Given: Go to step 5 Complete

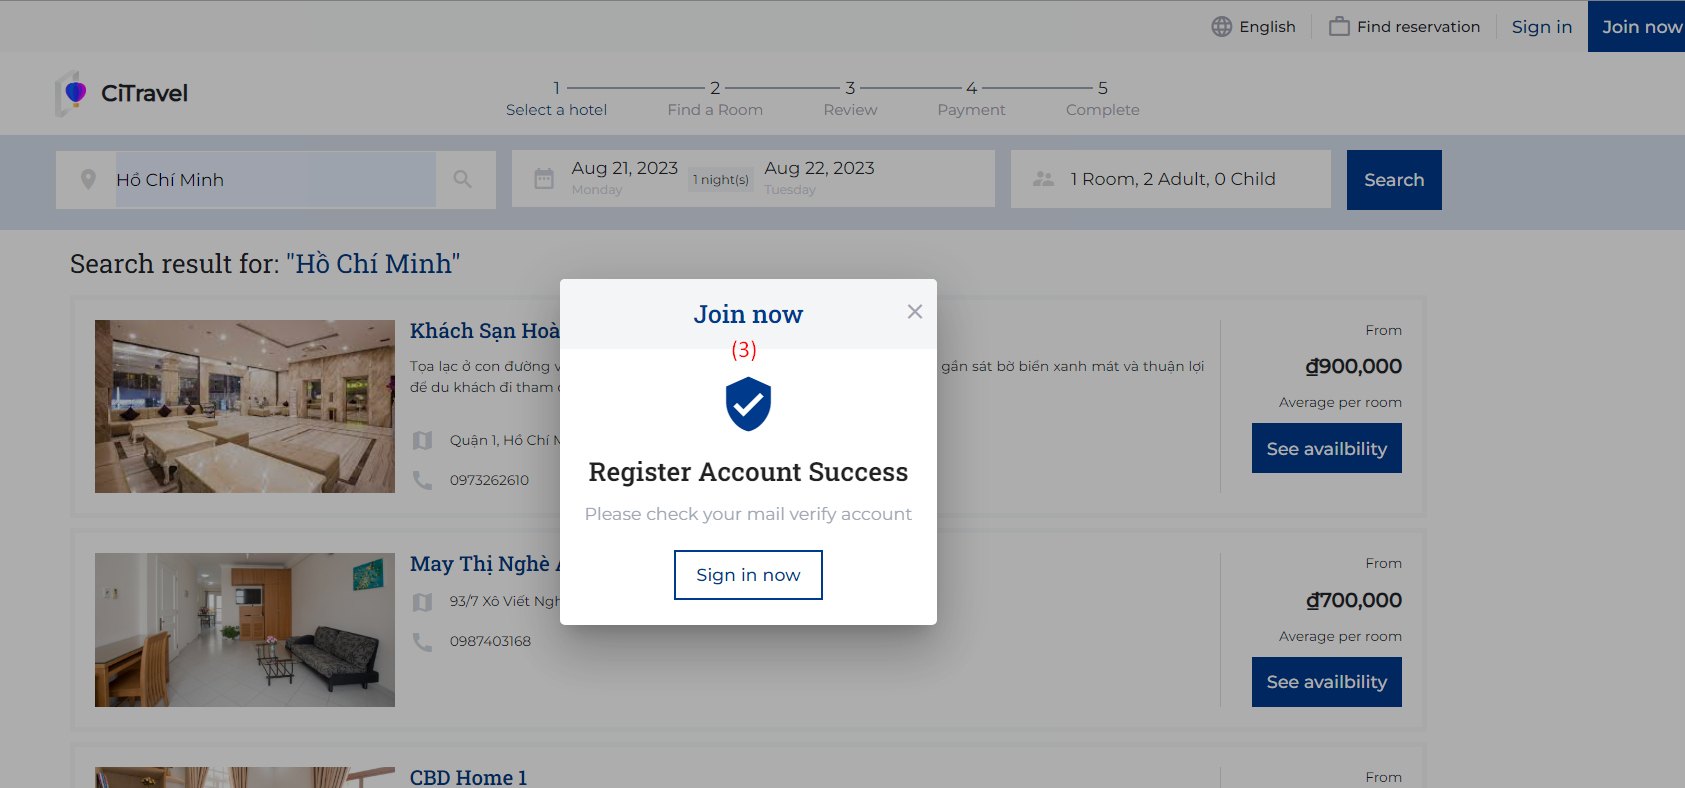Looking at the screenshot, I should 1102,99.
